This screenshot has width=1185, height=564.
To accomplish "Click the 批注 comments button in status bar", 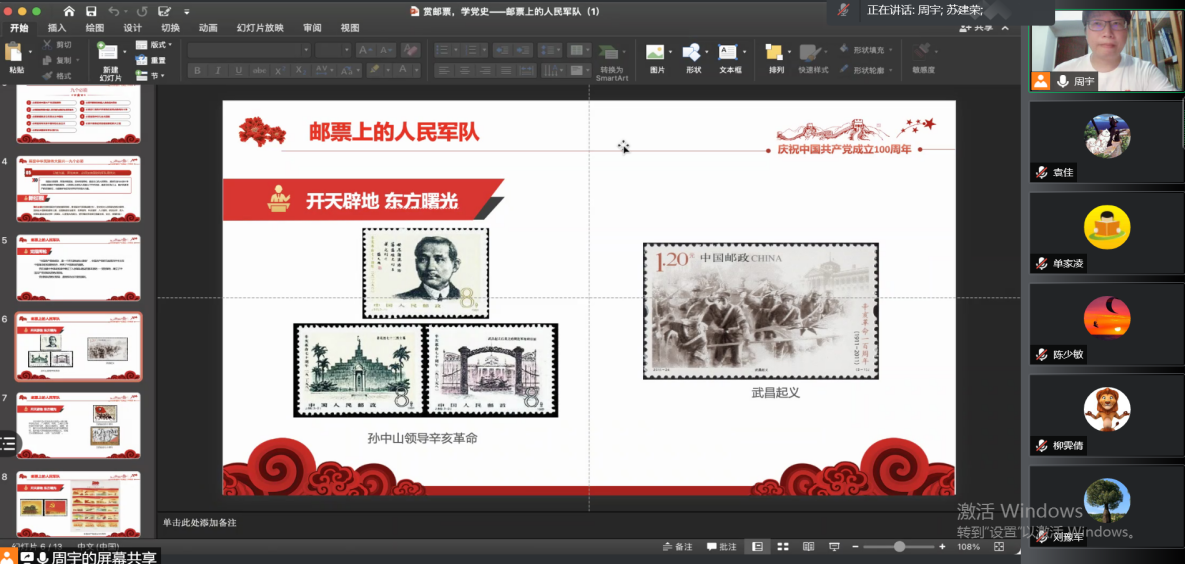I will (x=722, y=547).
